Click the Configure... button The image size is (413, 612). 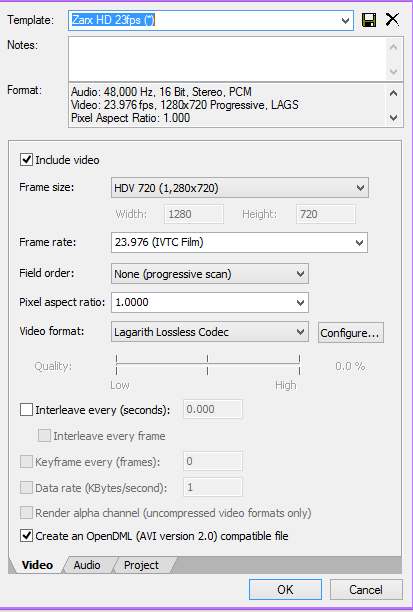[x=351, y=333]
